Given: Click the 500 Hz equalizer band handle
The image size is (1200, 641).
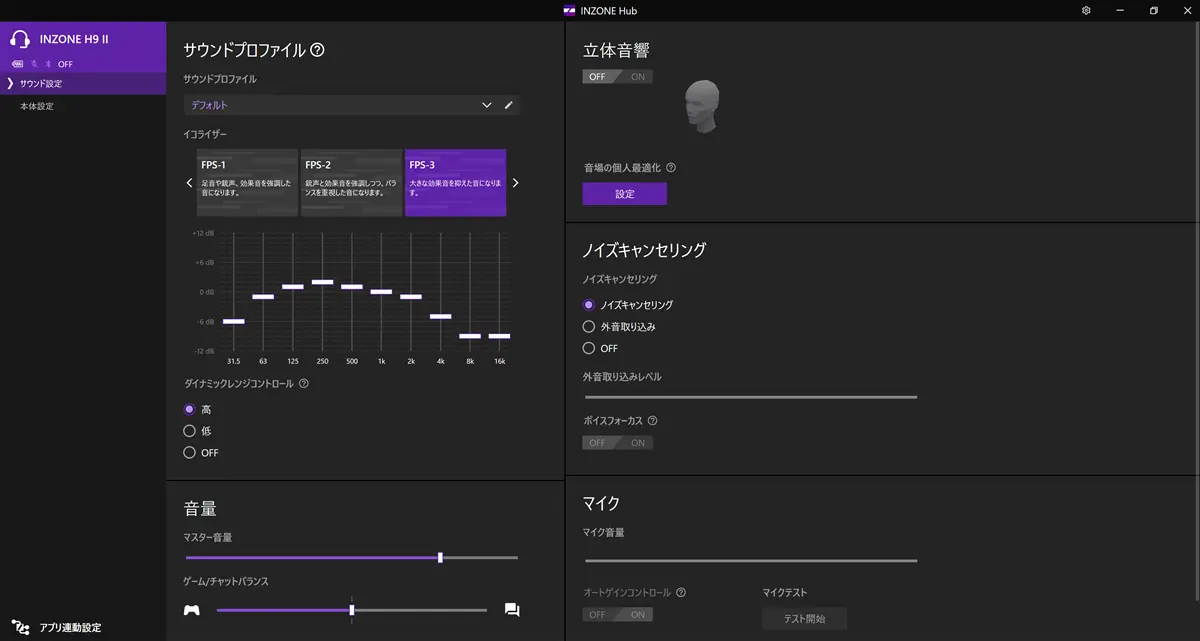Looking at the screenshot, I should pyautogui.click(x=352, y=287).
